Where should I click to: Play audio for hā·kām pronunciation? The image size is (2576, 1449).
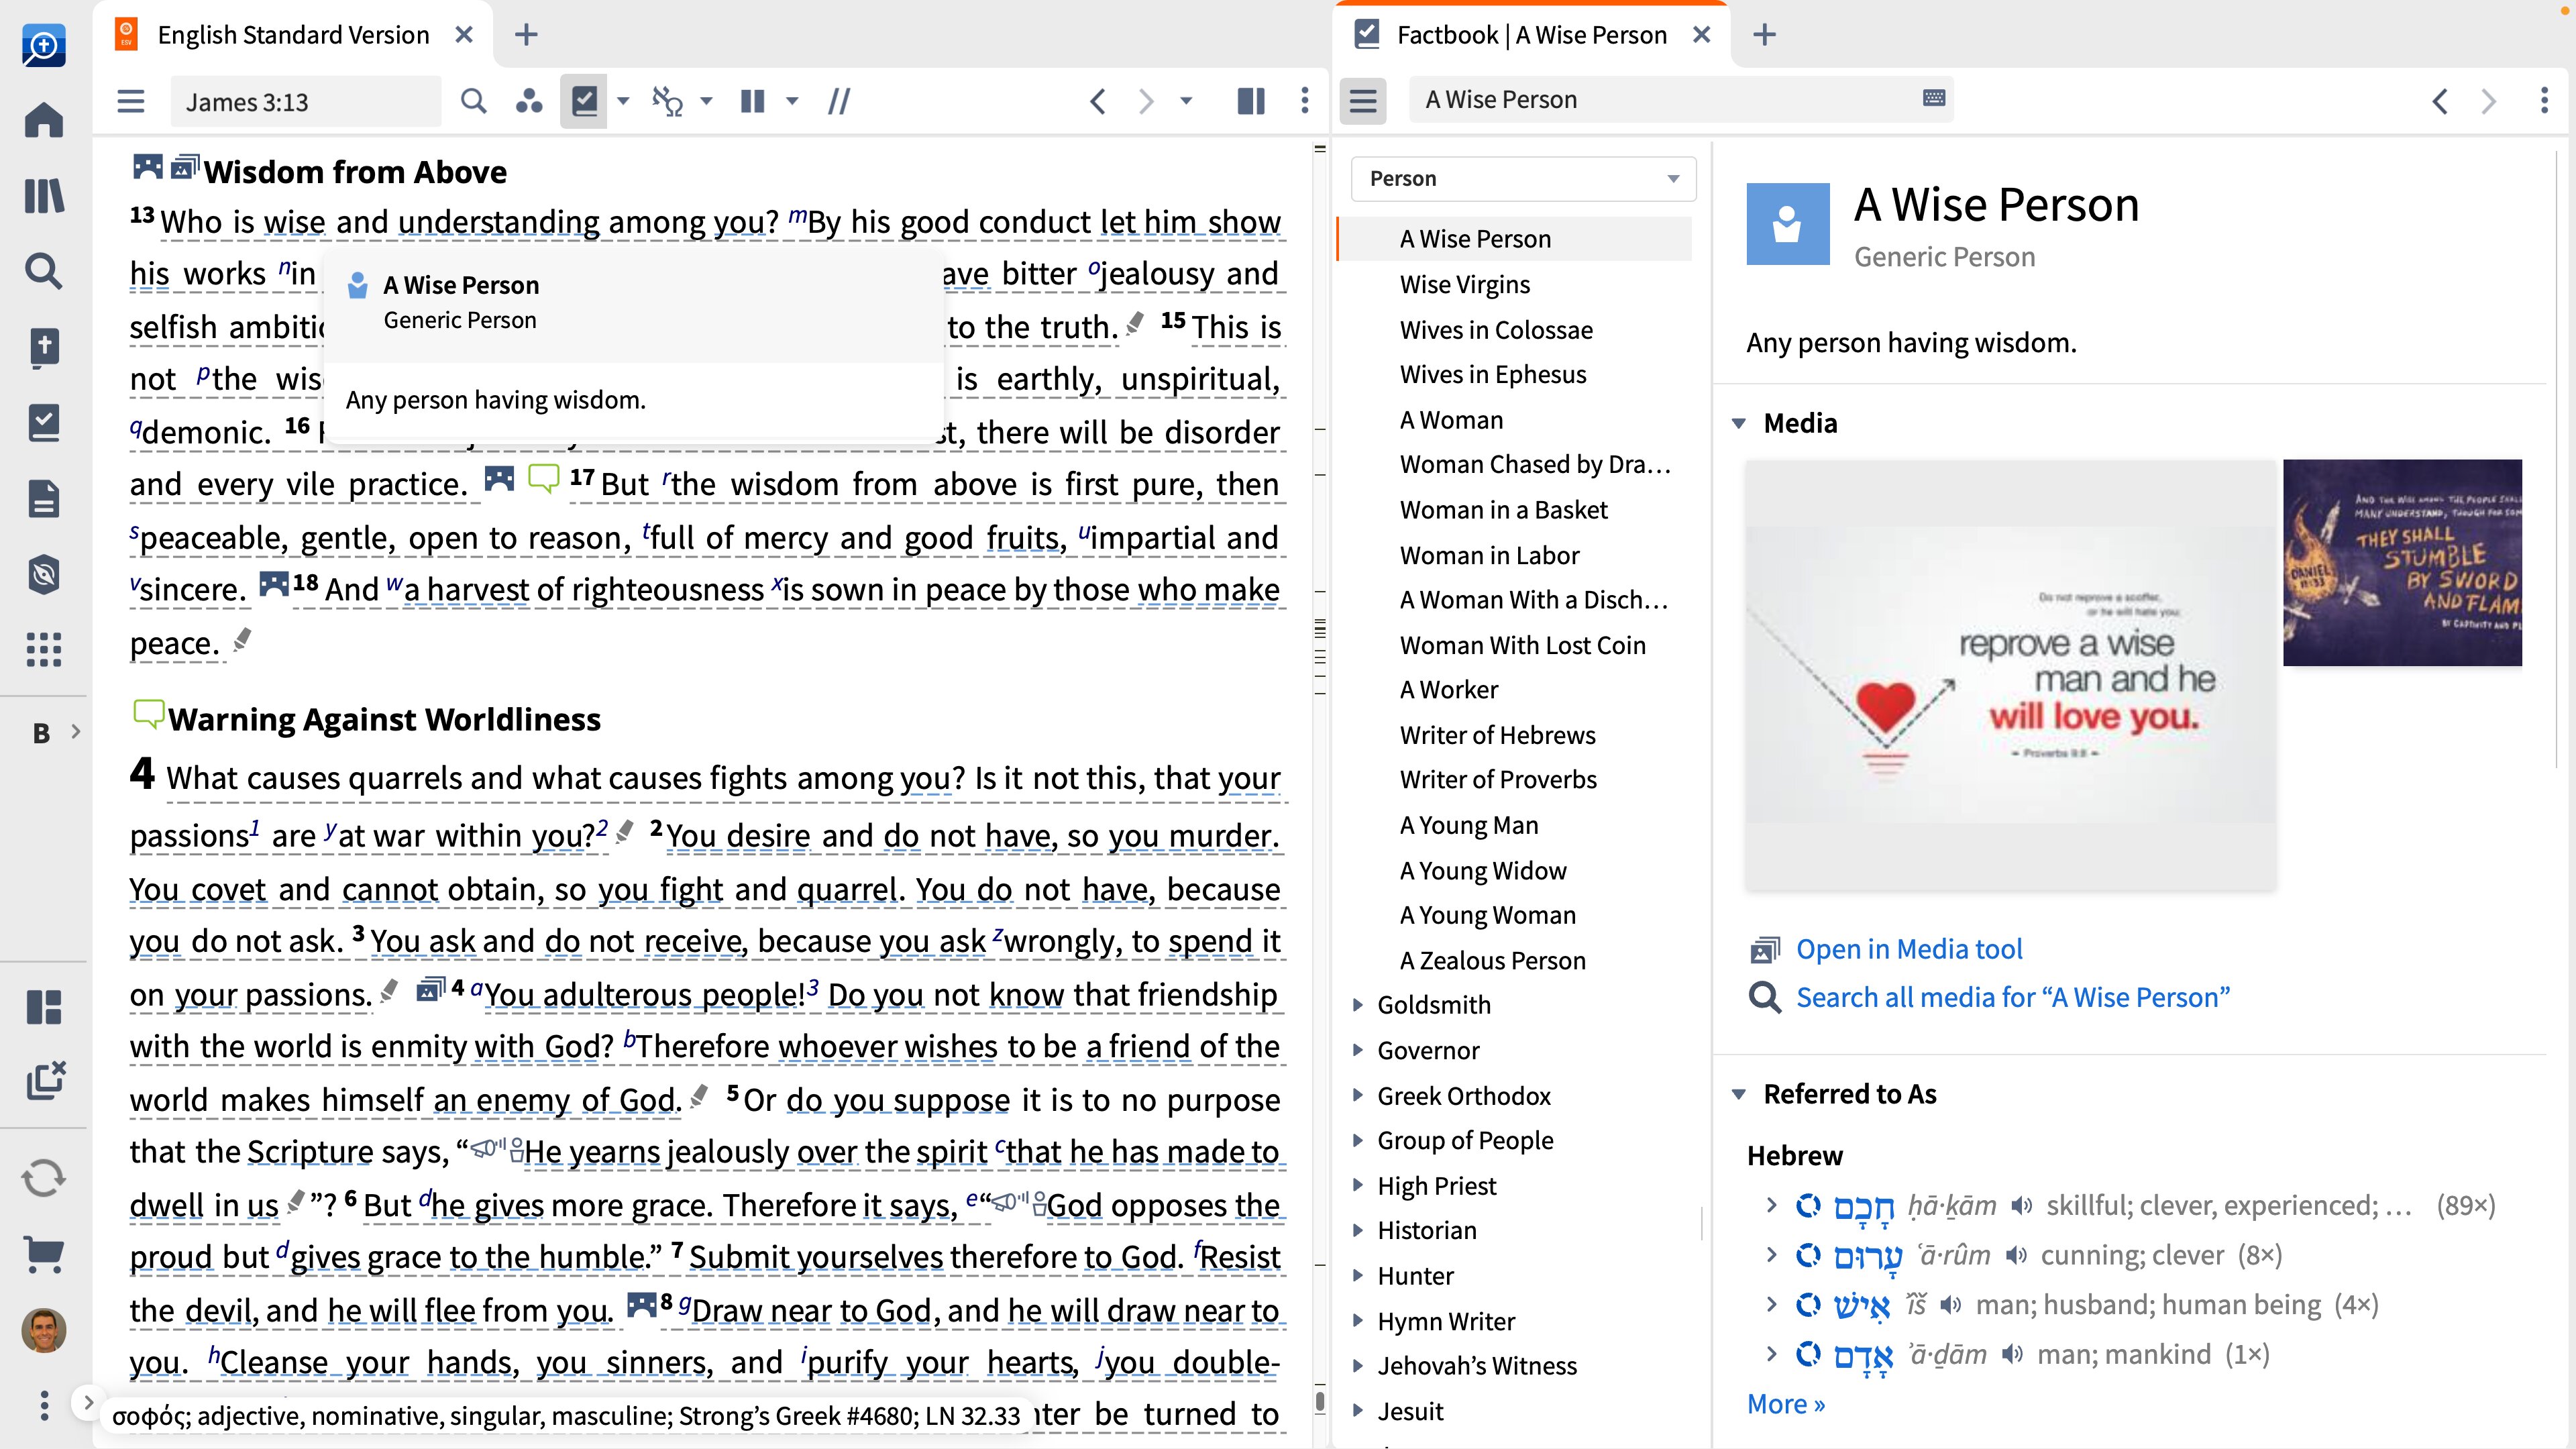click(2021, 1206)
